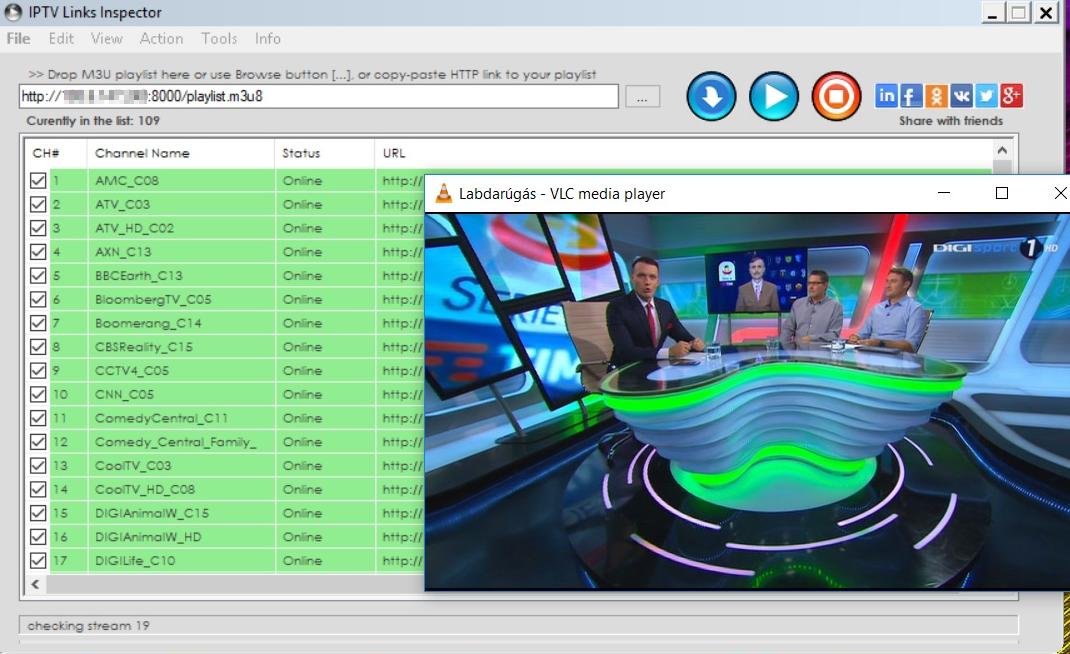Share via Facebook icon
This screenshot has height=654, width=1070.
[x=911, y=96]
